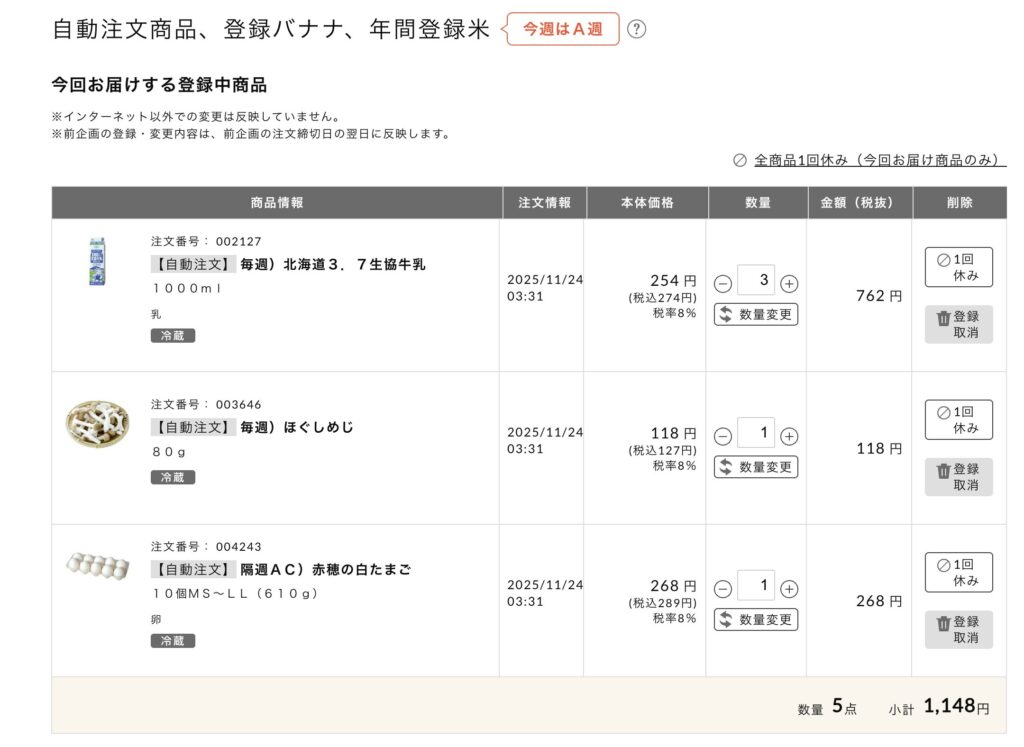Viewport: 1024px width, 747px height.
Task: Click 数量変更 for the 北海道 milk
Action: click(x=757, y=313)
